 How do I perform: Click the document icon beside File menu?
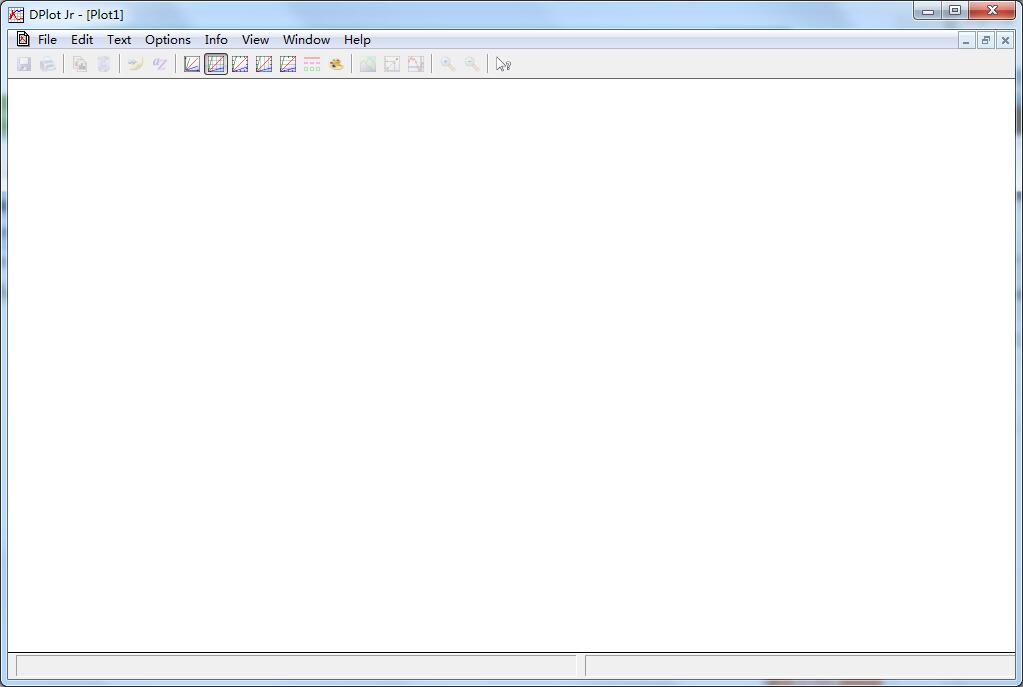pos(23,39)
